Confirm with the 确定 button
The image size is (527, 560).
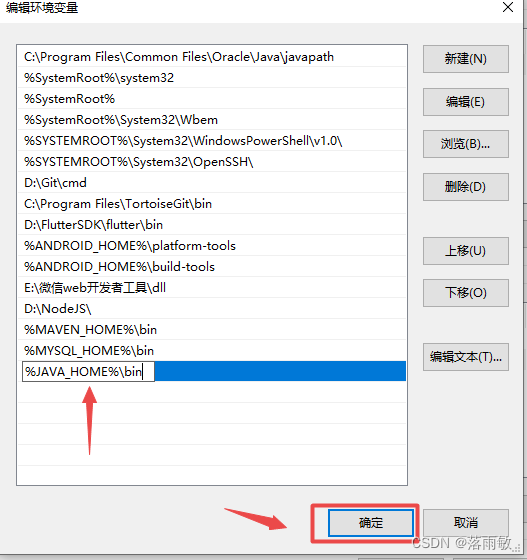click(x=371, y=523)
